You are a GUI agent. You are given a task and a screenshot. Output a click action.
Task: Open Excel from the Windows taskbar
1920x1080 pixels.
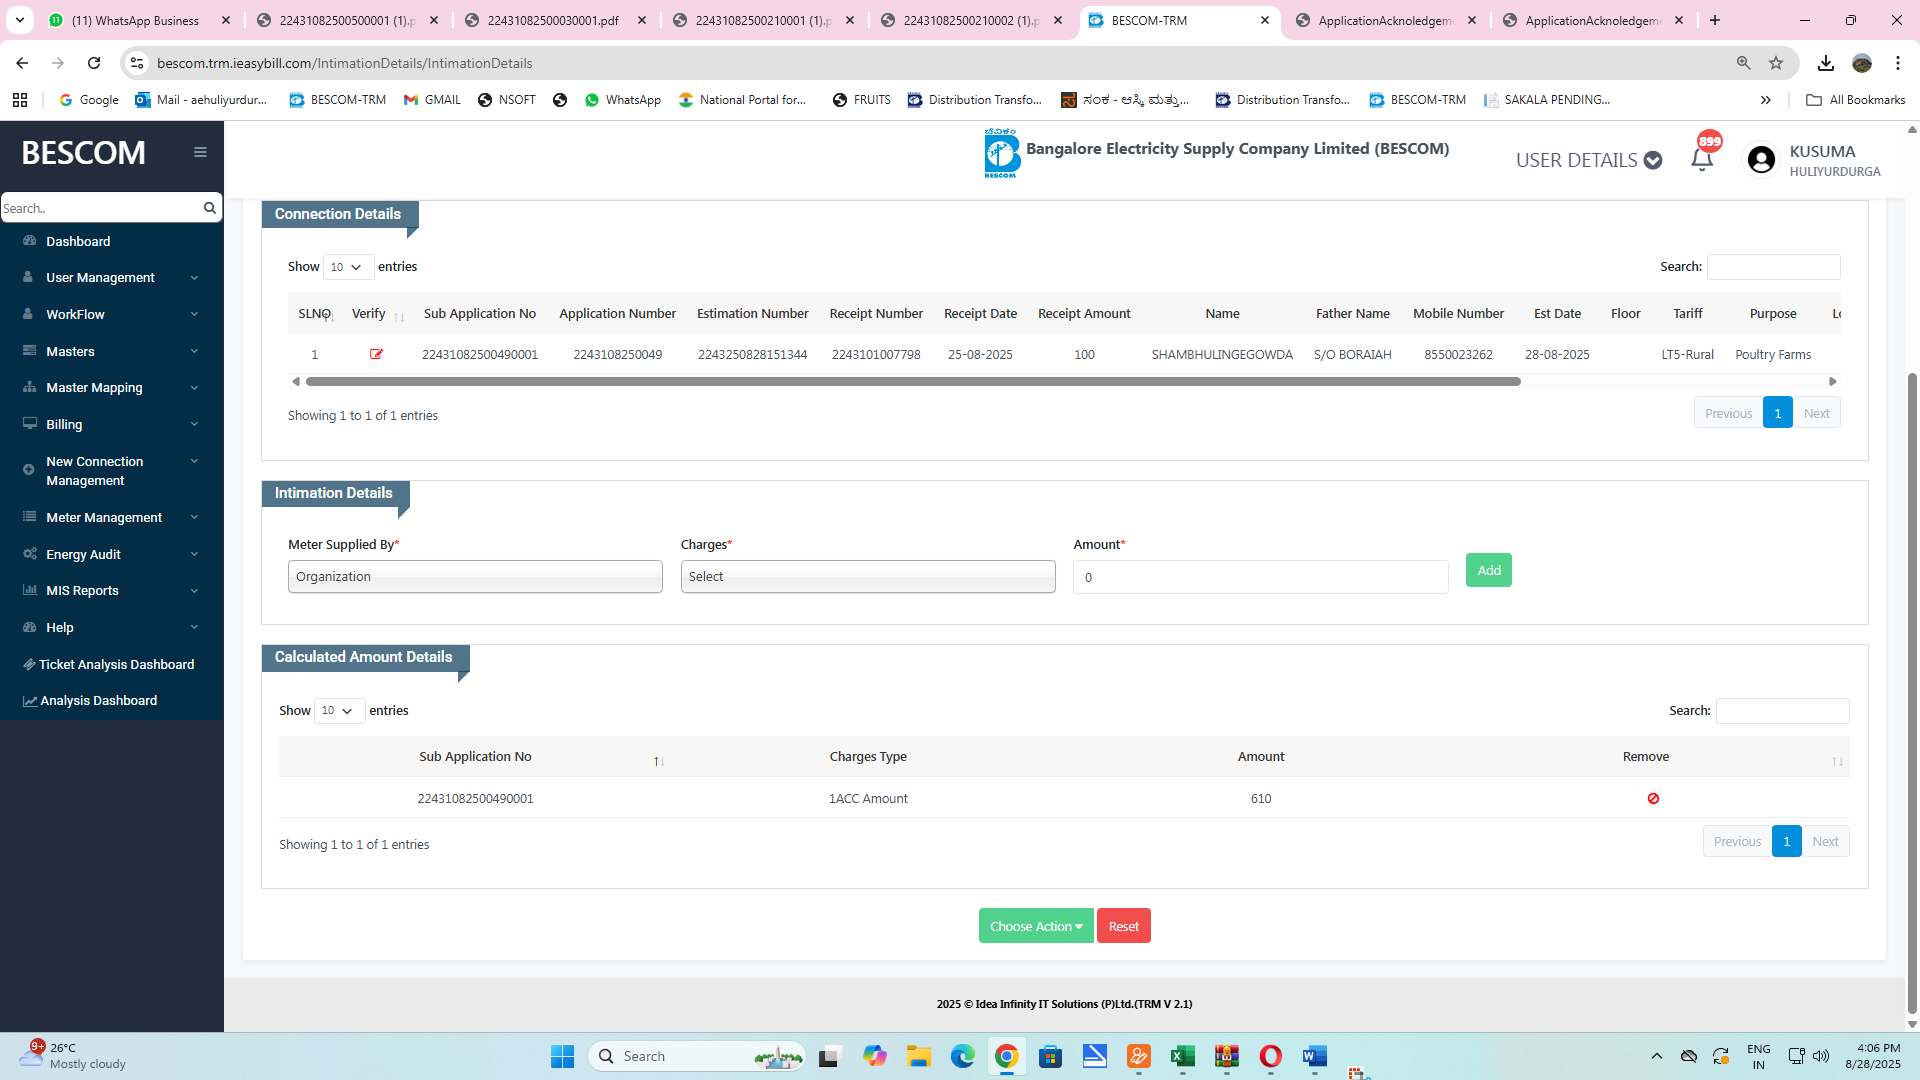coord(1182,1056)
